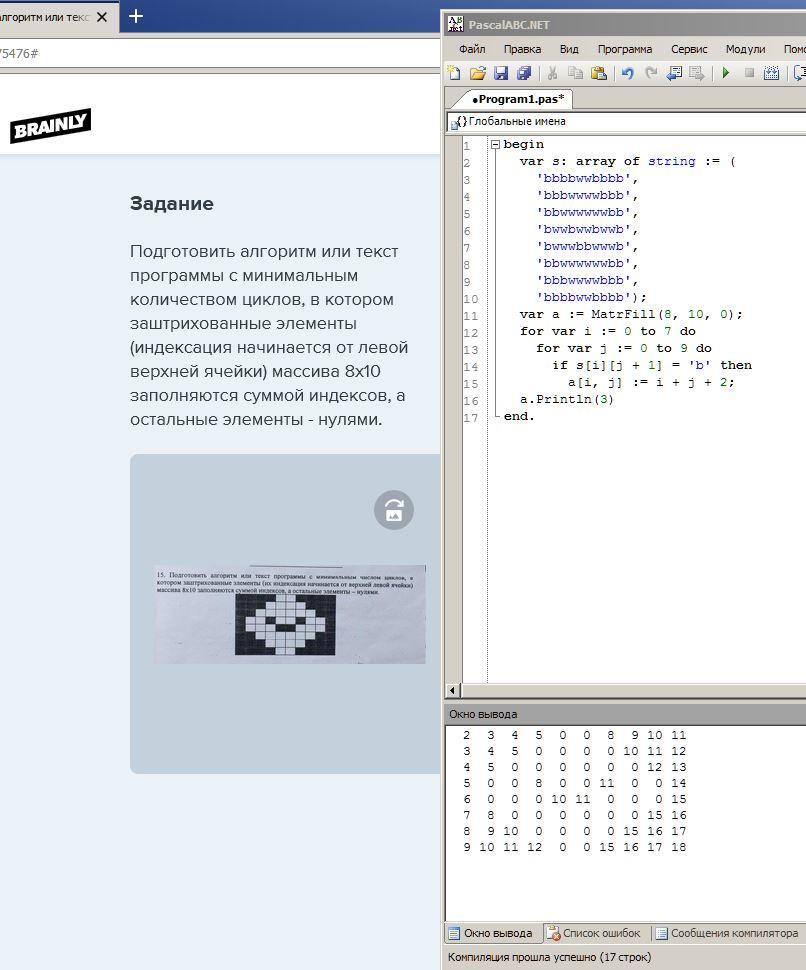Screen dimensions: 806x970
Task: Click the task picture thumbnail on Brainly
Action: click(x=289, y=614)
